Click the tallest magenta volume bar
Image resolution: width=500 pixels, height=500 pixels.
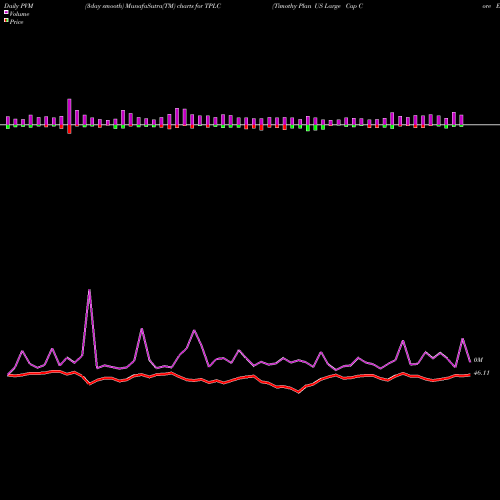click(x=69, y=112)
